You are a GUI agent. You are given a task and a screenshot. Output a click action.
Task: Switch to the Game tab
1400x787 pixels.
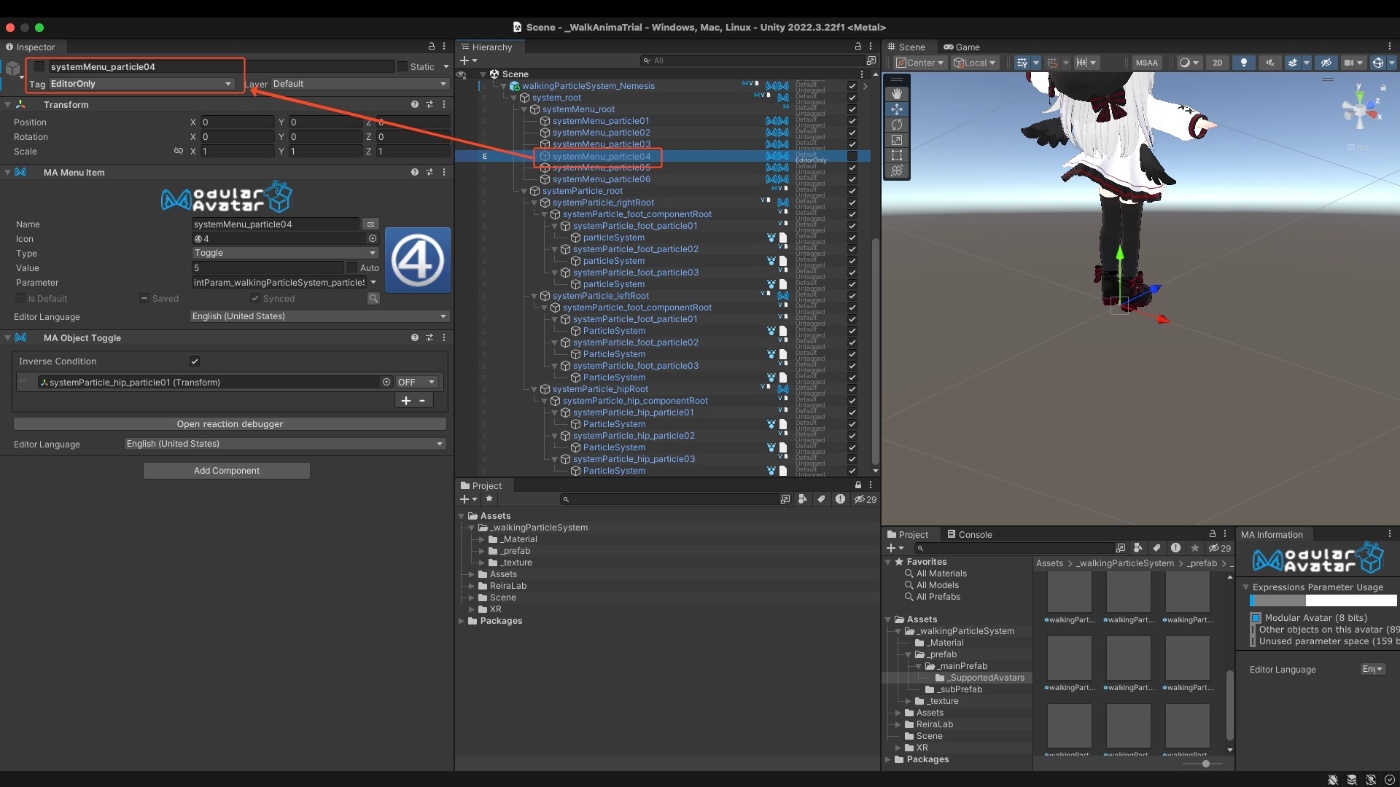961,47
